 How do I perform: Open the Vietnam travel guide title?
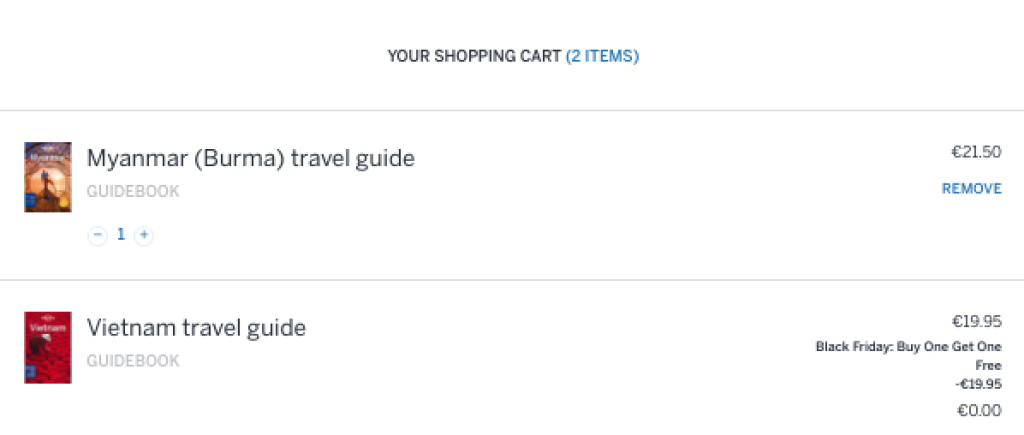[196, 328]
